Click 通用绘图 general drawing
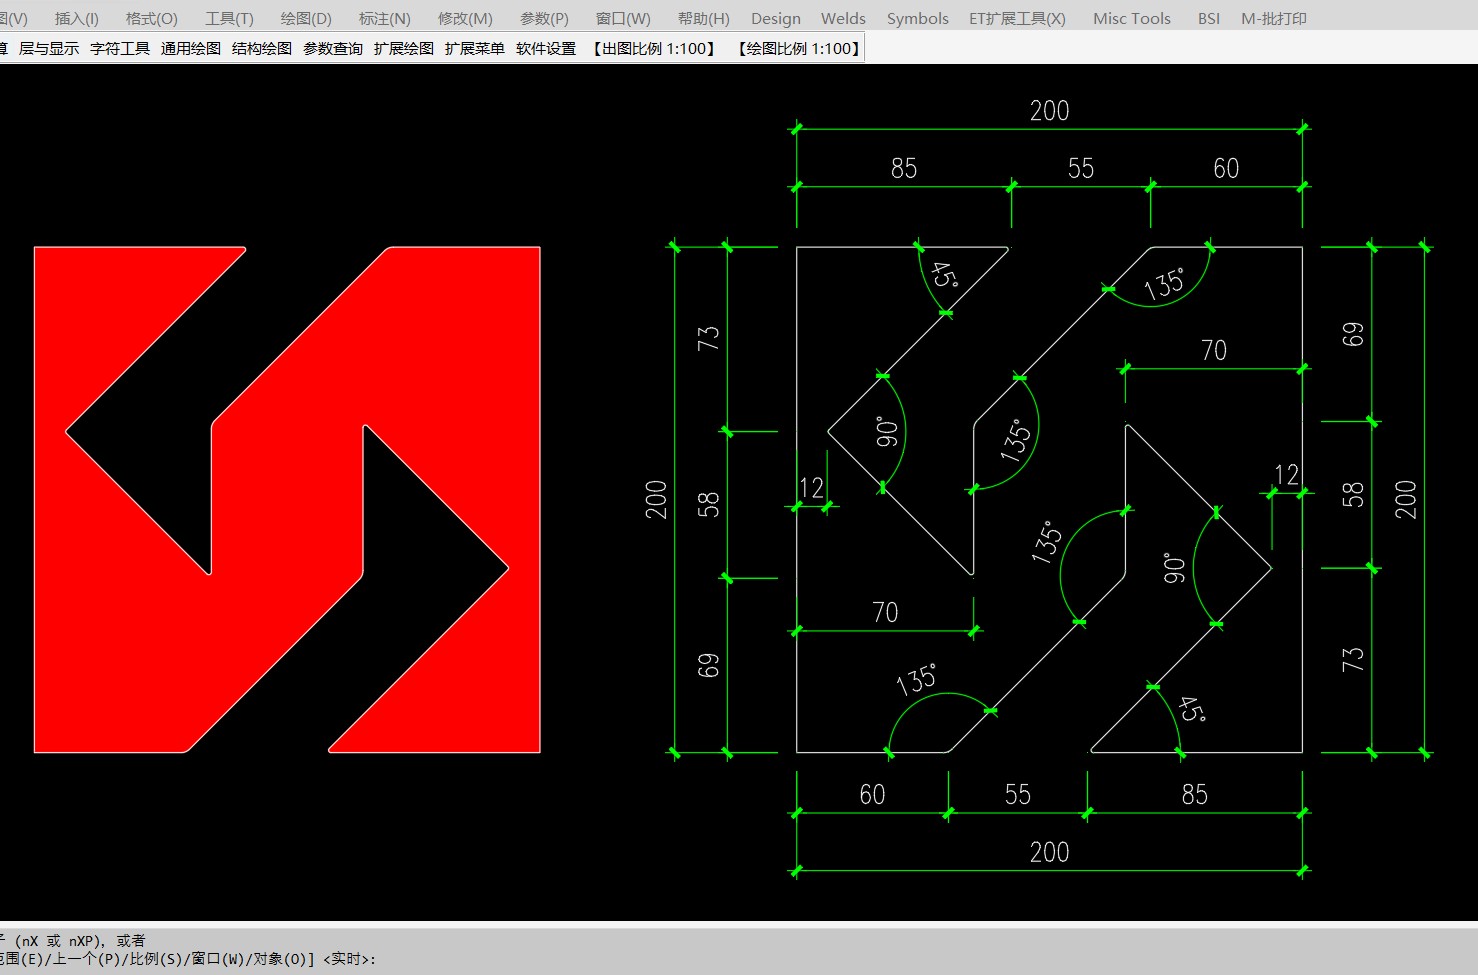Image resolution: width=1478 pixels, height=975 pixels. point(191,48)
